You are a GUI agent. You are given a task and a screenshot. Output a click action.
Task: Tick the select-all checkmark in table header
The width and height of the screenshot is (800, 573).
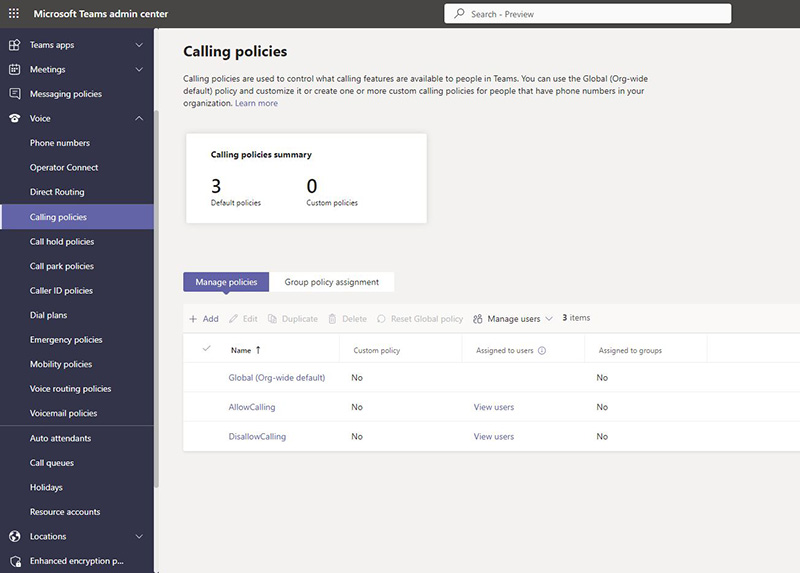tap(207, 348)
